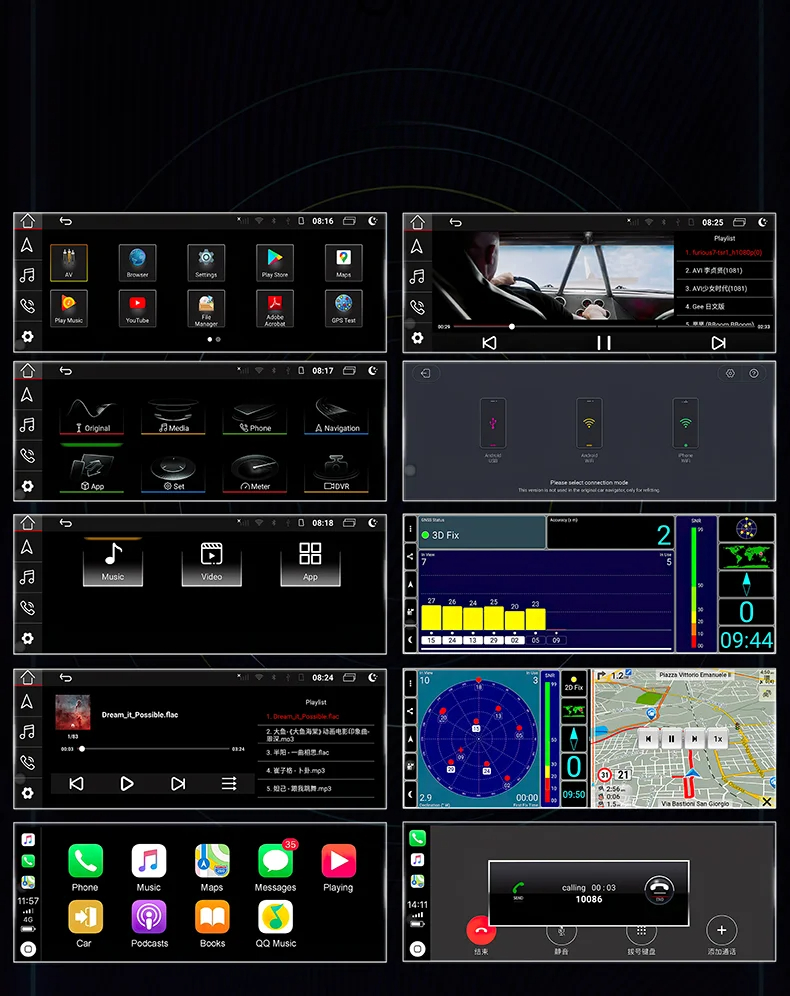Open the CarPlay Books app
This screenshot has width=790, height=996.
(212, 924)
